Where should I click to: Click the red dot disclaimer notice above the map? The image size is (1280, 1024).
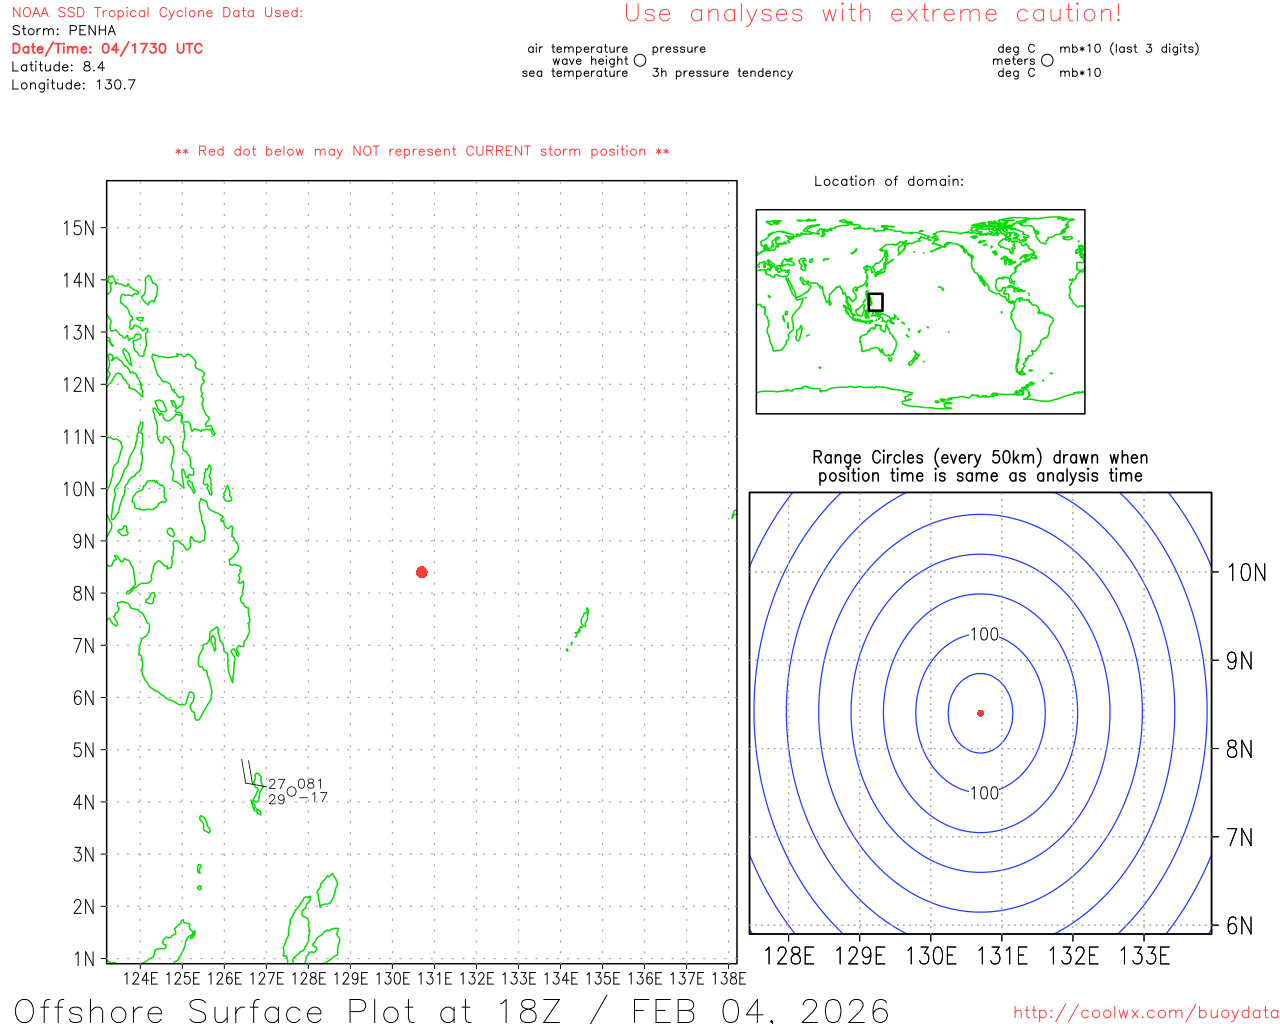click(x=422, y=151)
